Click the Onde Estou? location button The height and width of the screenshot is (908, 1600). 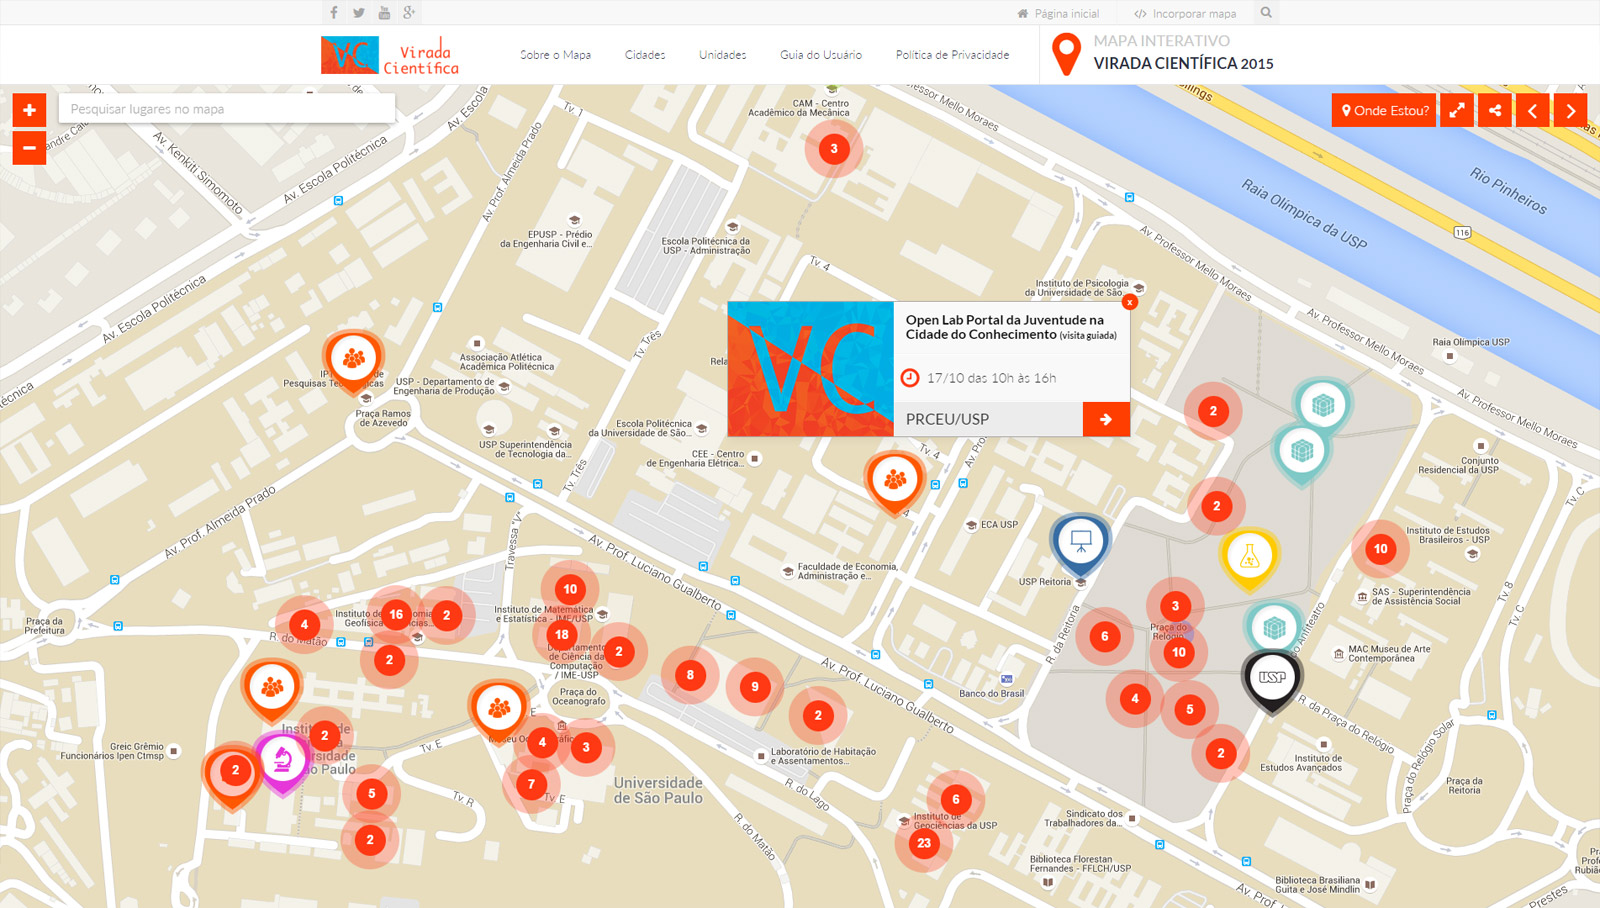point(1385,110)
